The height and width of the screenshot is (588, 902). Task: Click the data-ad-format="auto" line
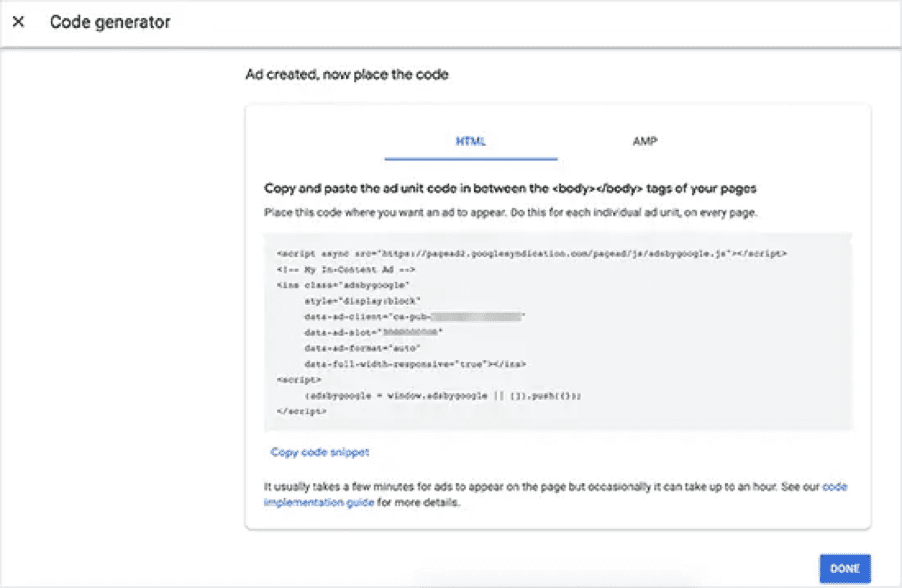[x=362, y=348]
